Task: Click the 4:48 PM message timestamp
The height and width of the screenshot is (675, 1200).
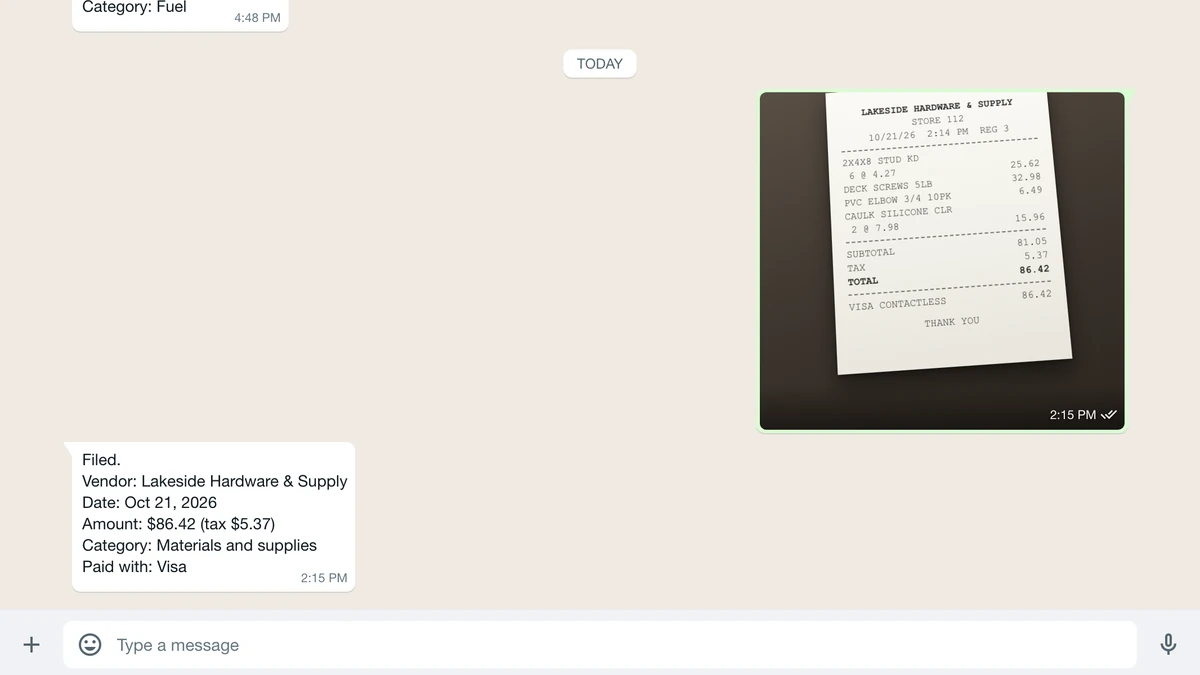Action: coord(257,18)
